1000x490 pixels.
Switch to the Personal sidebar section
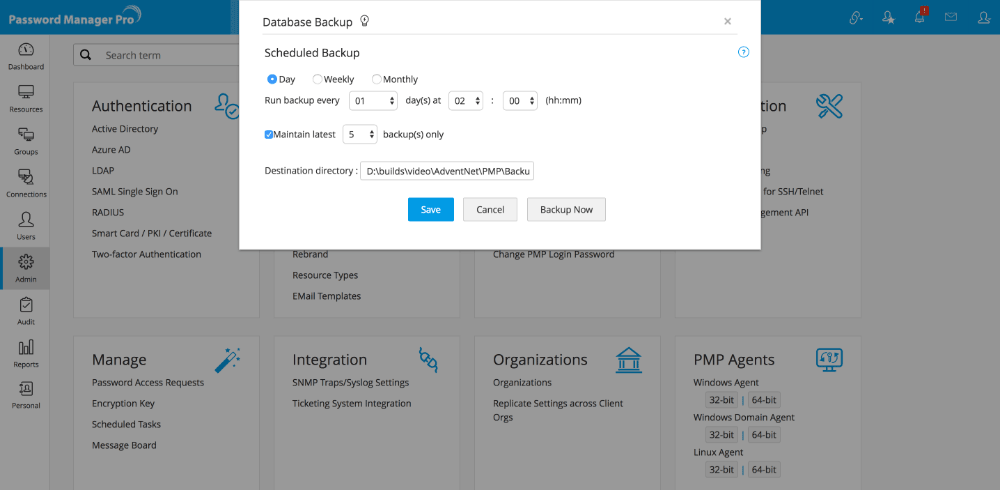pyautogui.click(x=26, y=394)
